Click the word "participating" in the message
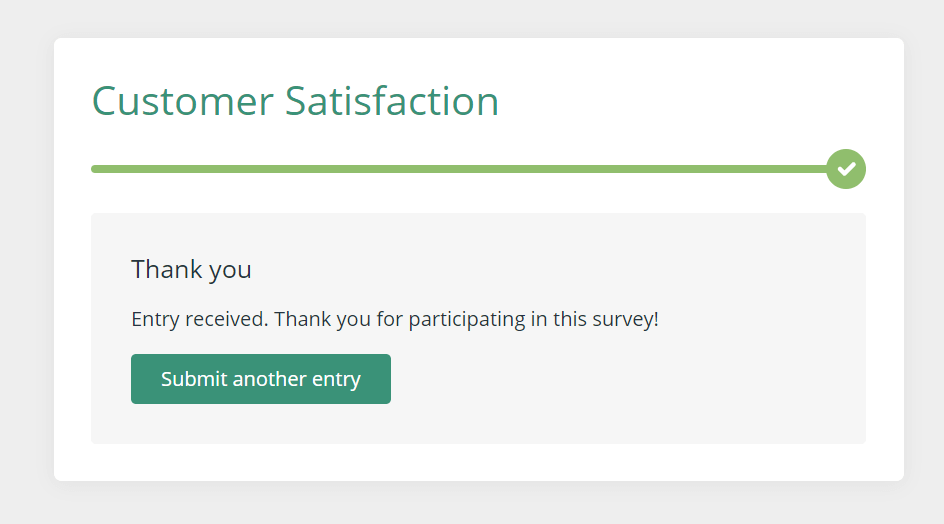944x524 pixels. [x=467, y=320]
